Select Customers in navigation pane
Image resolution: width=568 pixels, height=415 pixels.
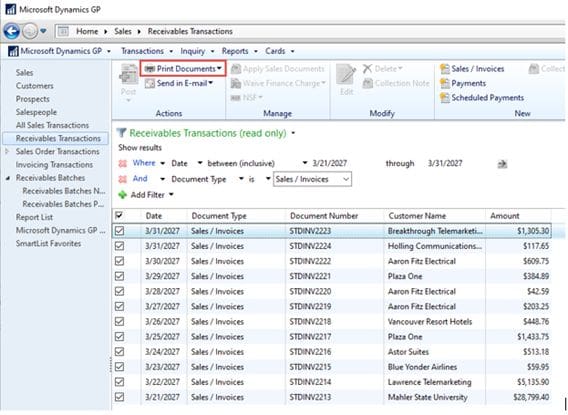pyautogui.click(x=34, y=86)
